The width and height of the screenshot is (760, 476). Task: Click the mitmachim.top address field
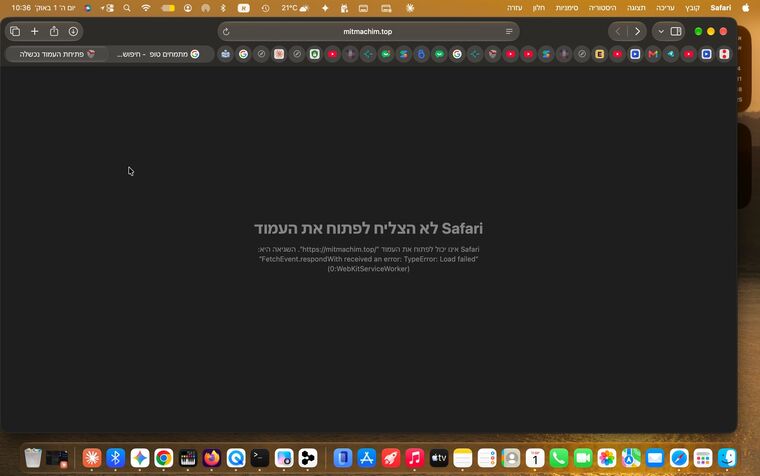[x=368, y=32]
